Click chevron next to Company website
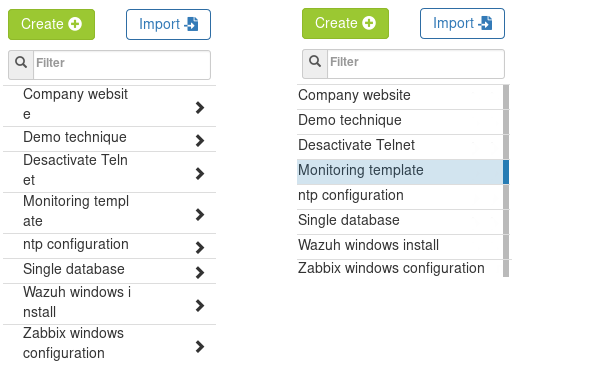The height and width of the screenshot is (371, 600). [x=199, y=107]
